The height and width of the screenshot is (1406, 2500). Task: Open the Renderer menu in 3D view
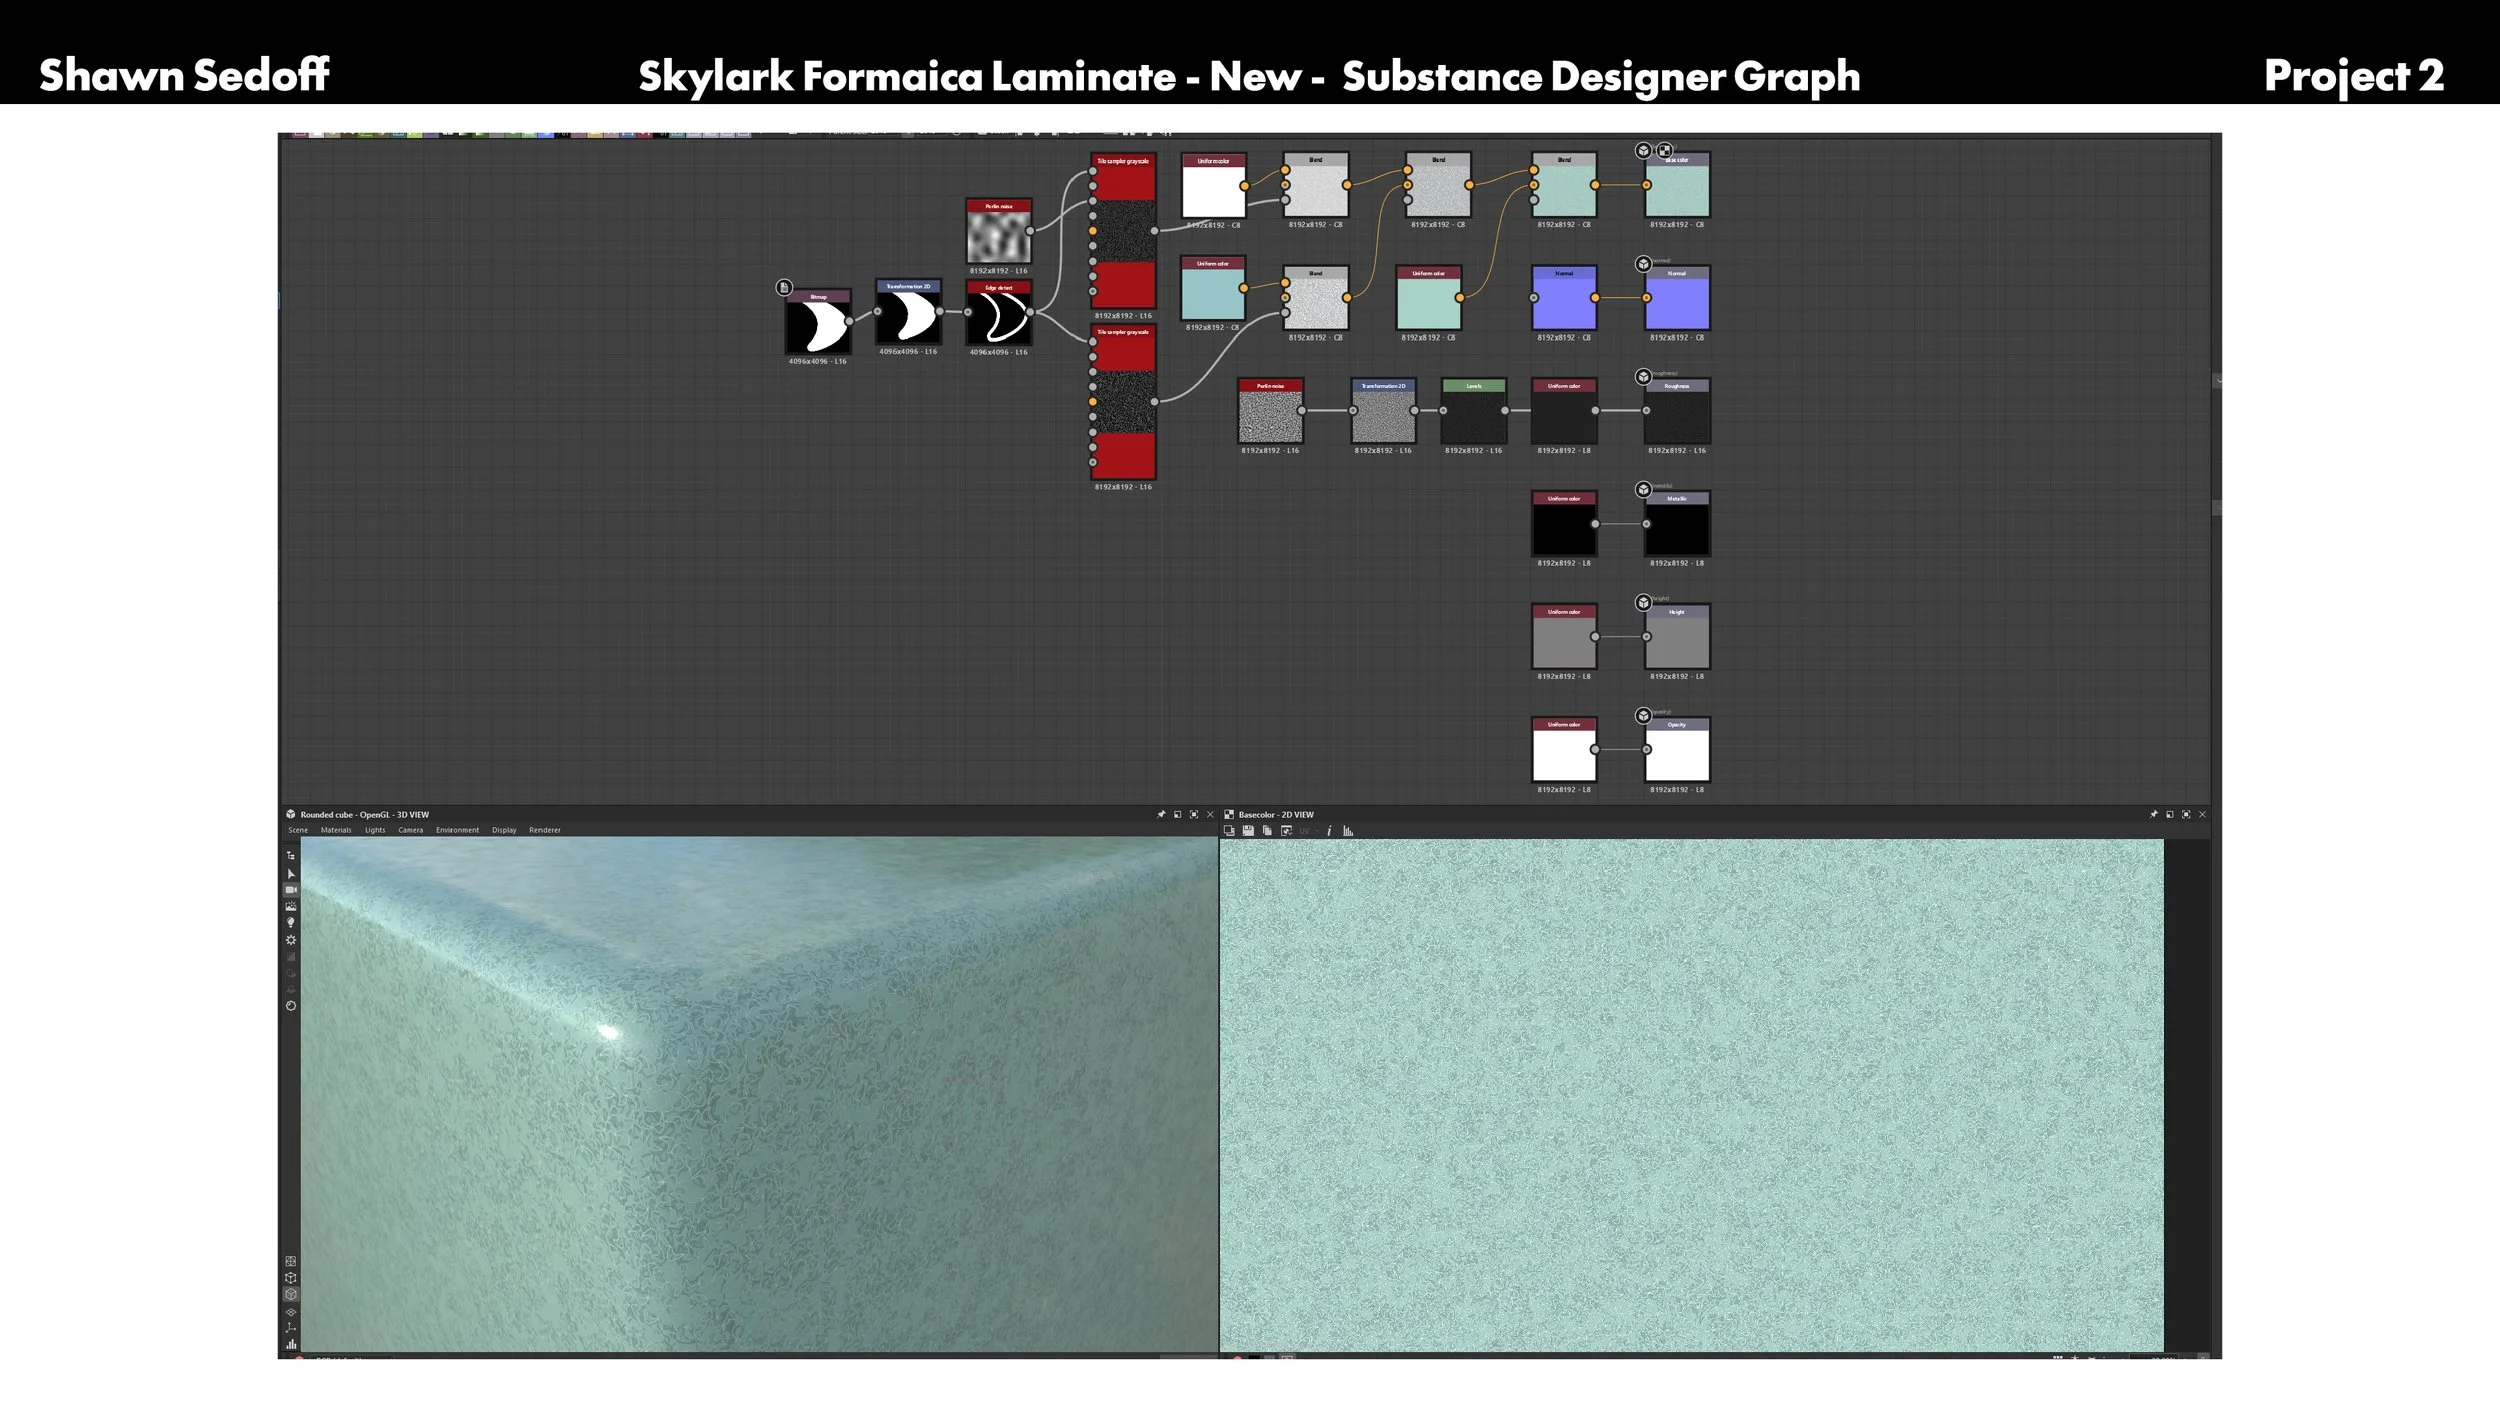pyautogui.click(x=545, y=830)
